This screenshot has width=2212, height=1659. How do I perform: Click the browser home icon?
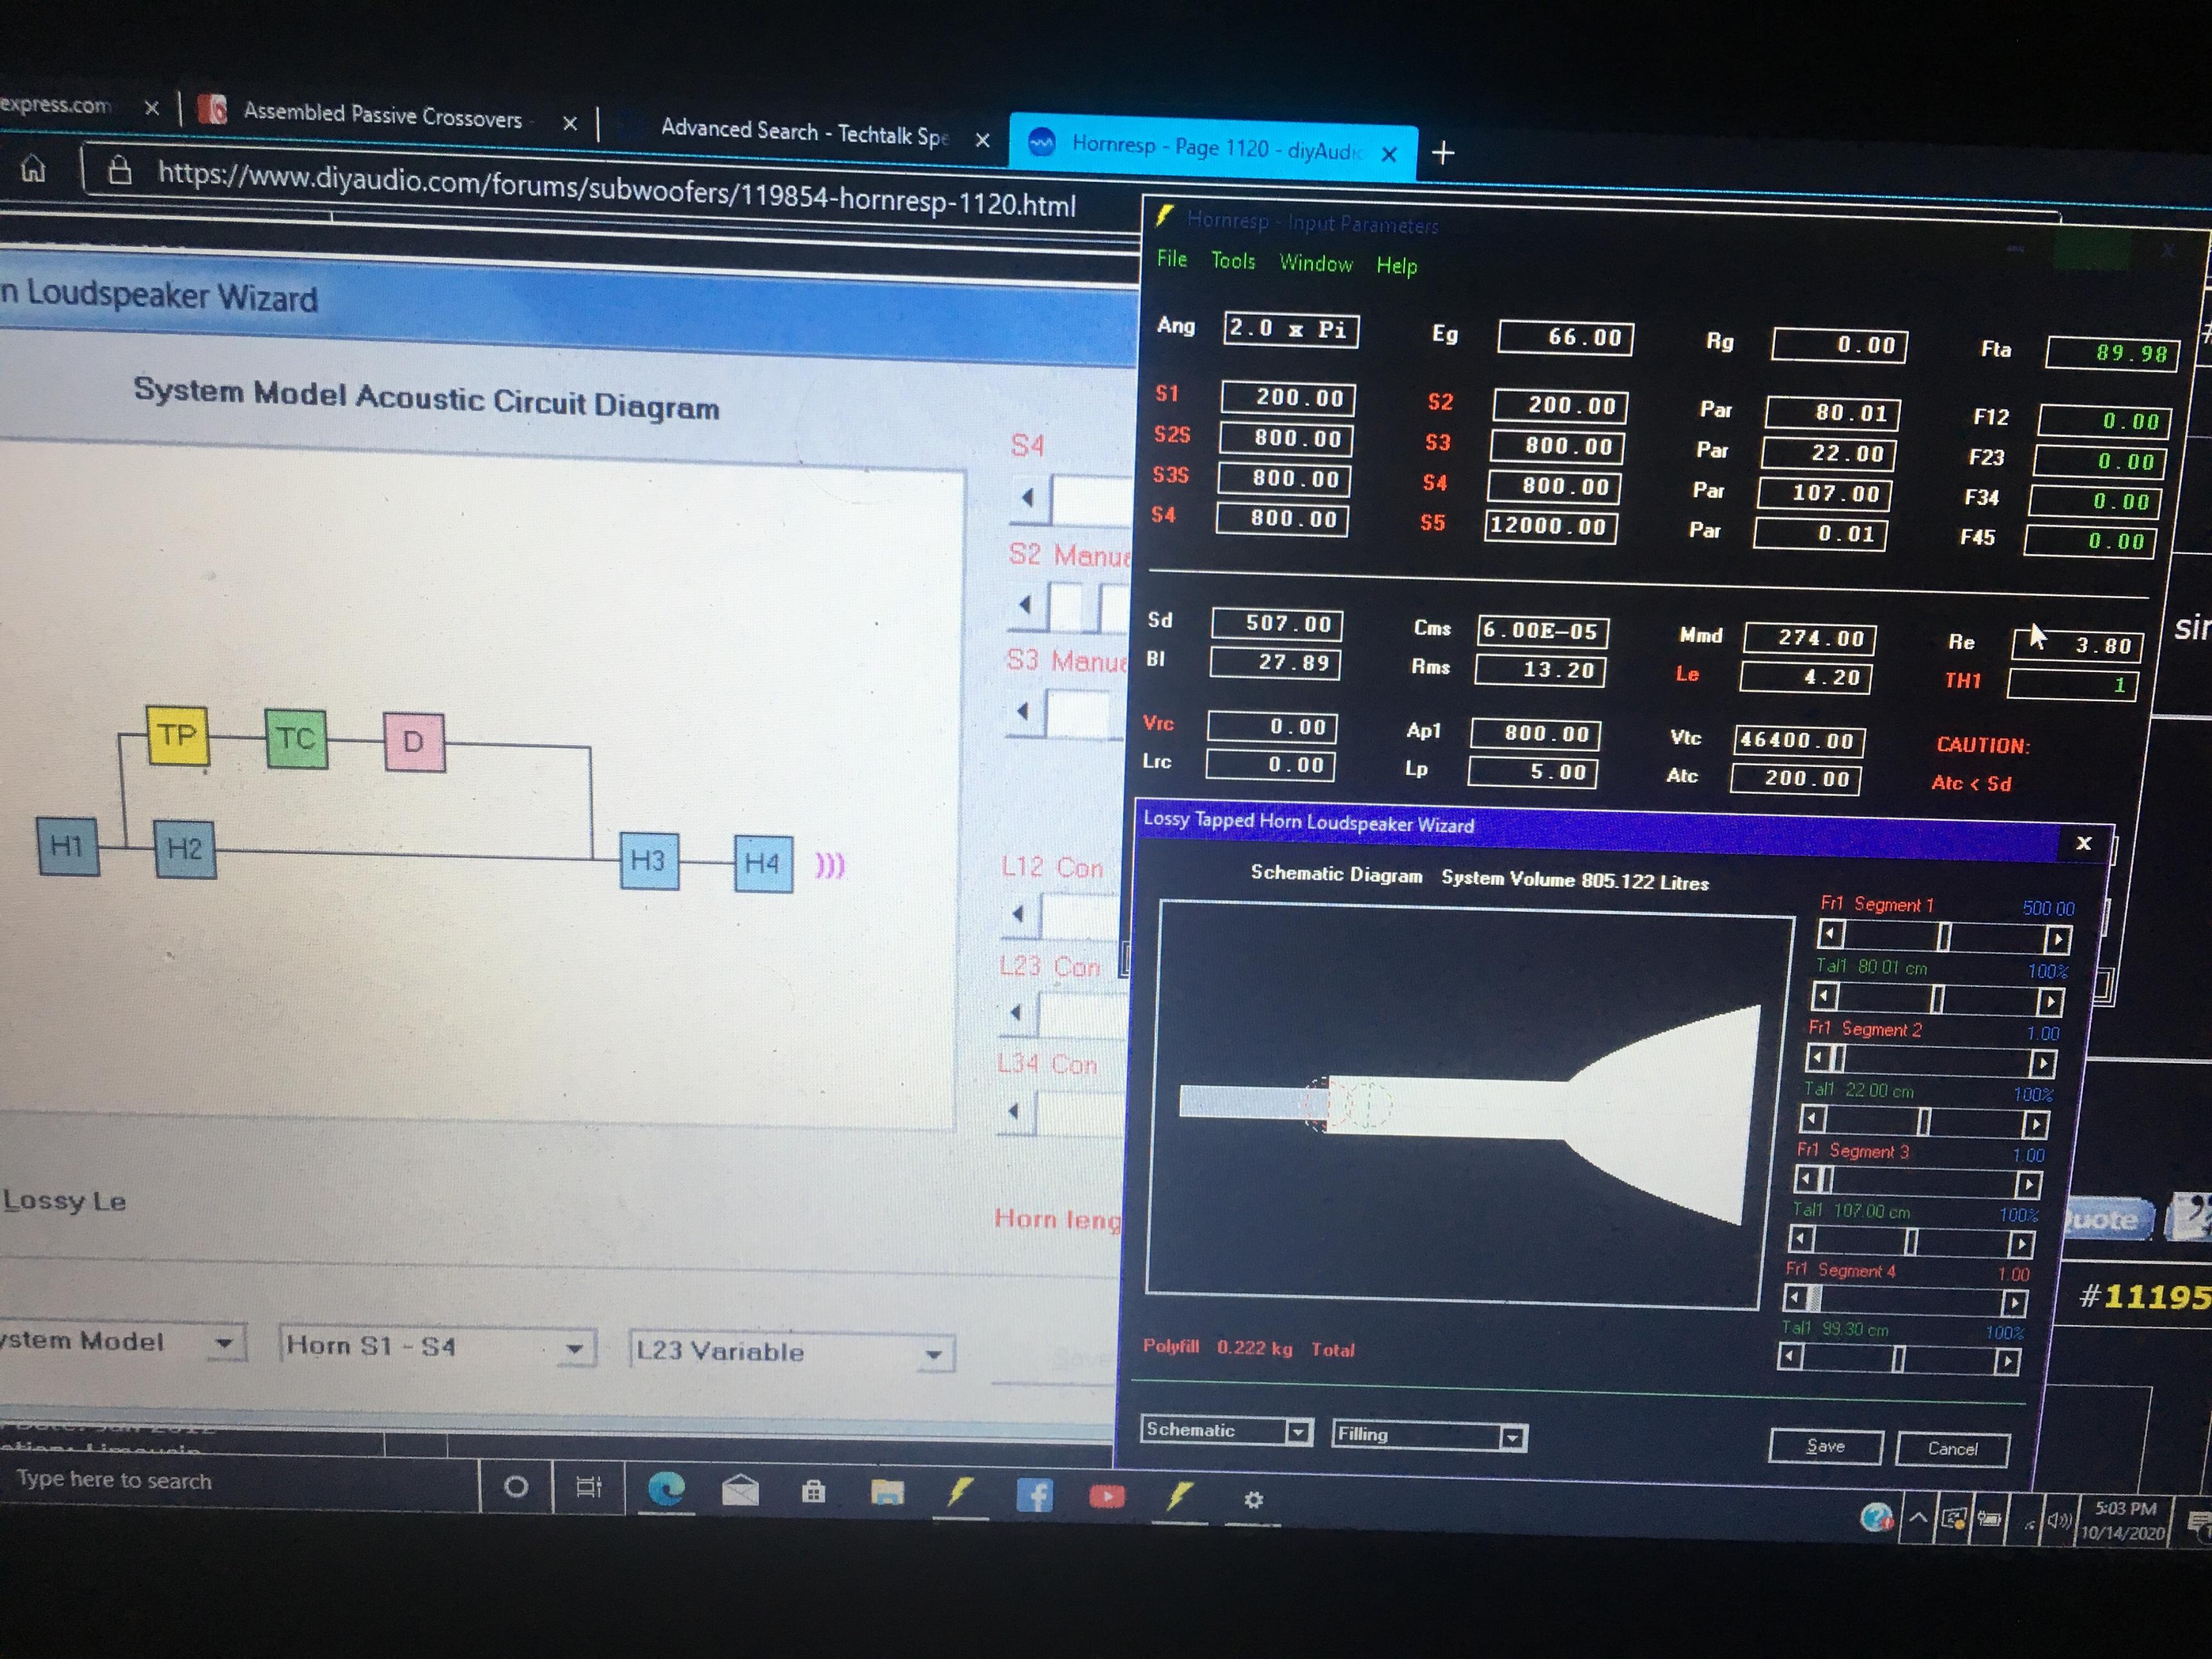click(x=33, y=168)
